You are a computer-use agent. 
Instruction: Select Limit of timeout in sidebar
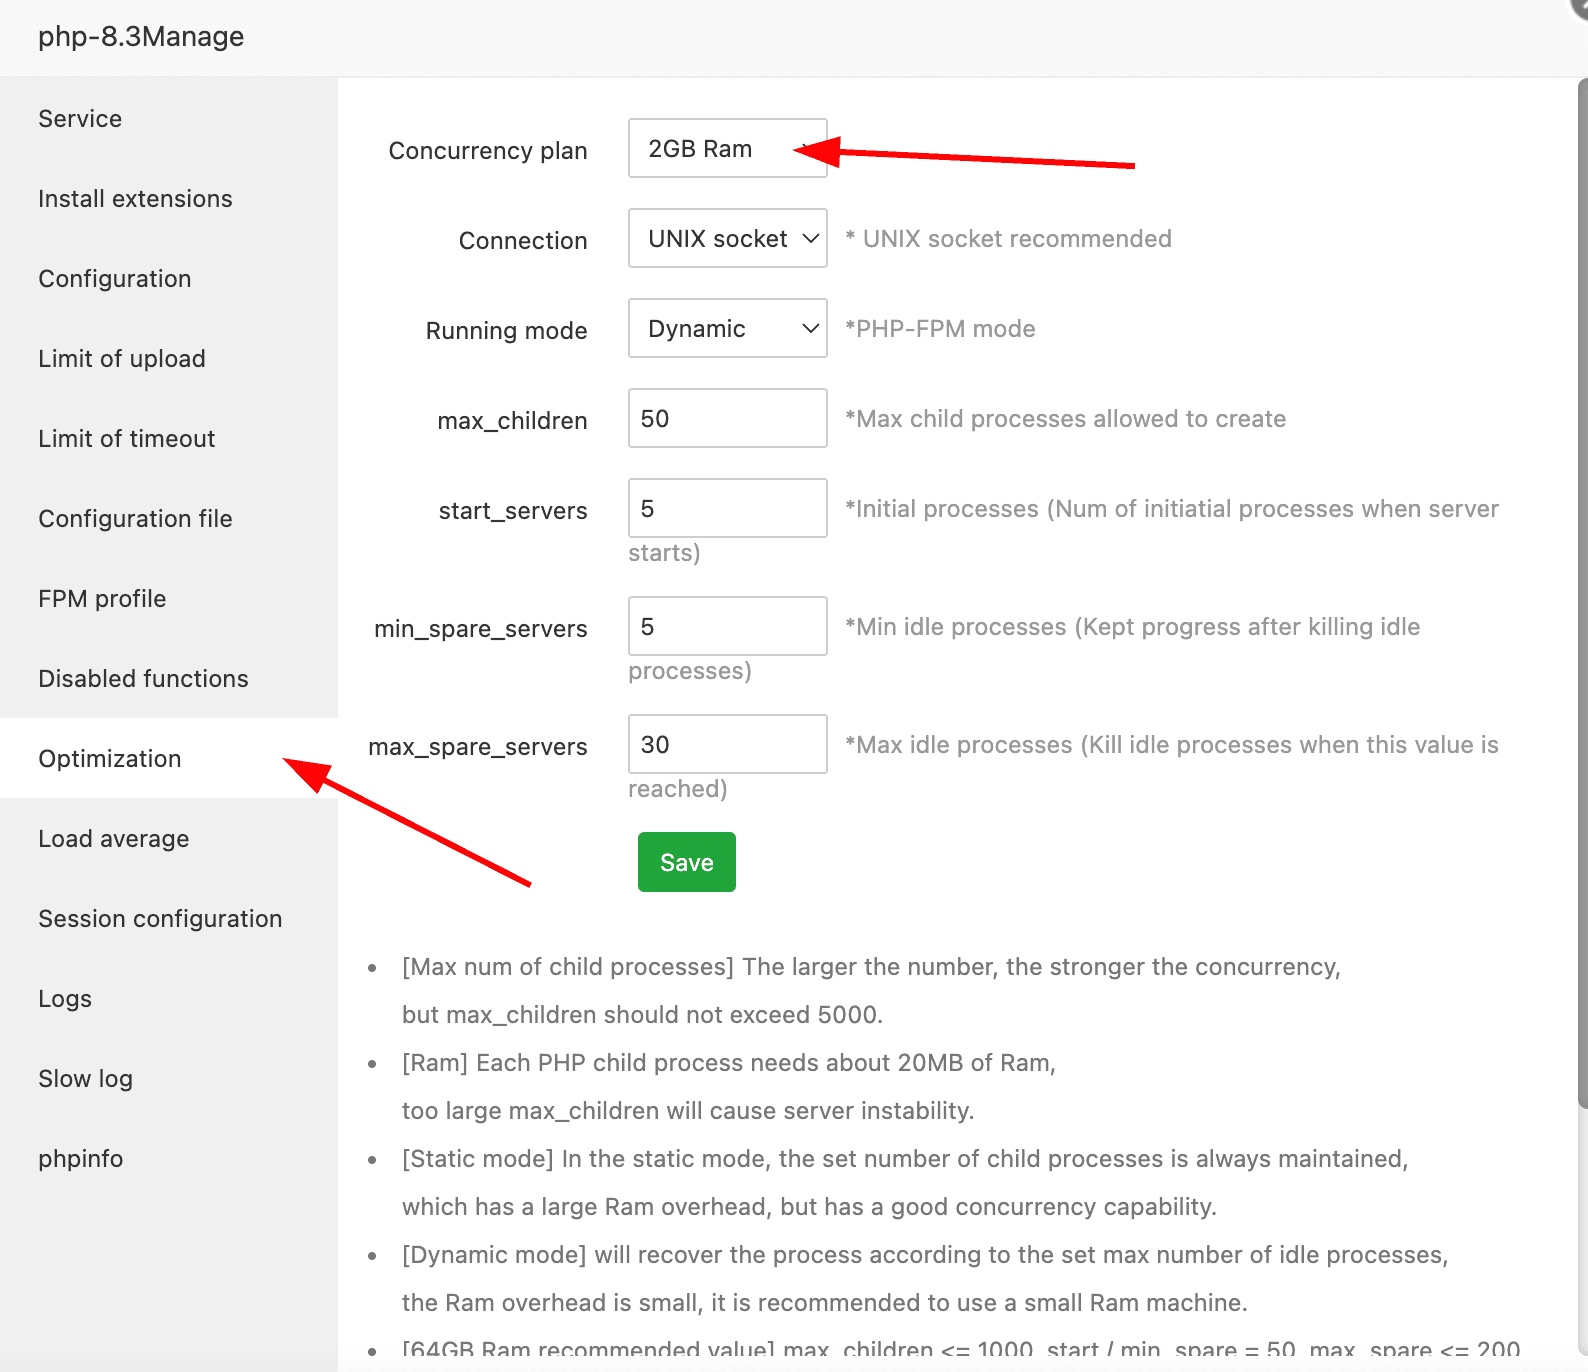127,439
